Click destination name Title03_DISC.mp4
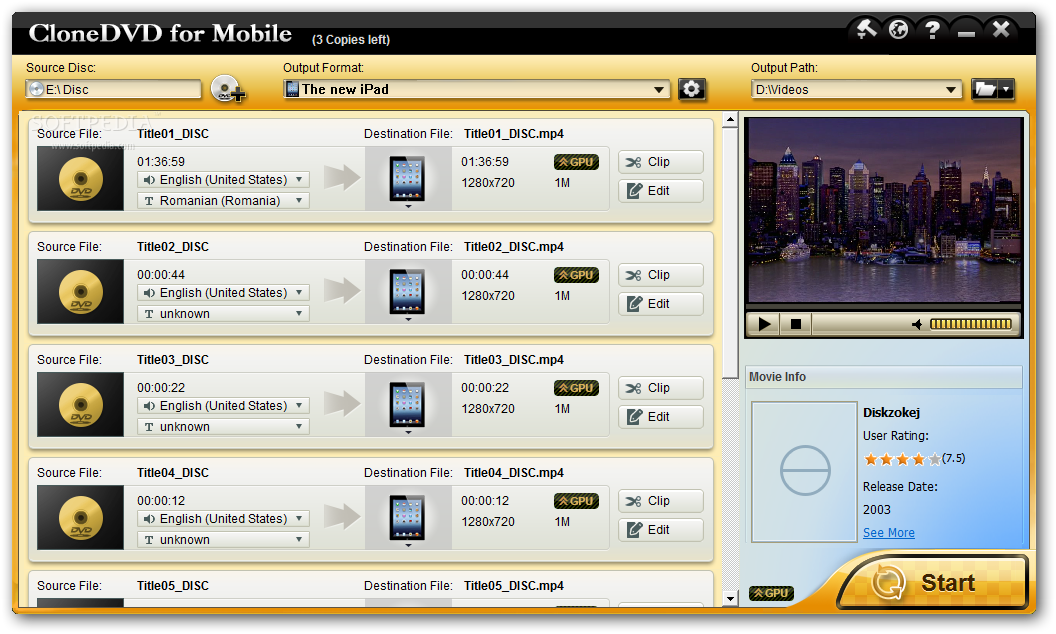Viewport: 1056px width, 634px height. click(514, 360)
